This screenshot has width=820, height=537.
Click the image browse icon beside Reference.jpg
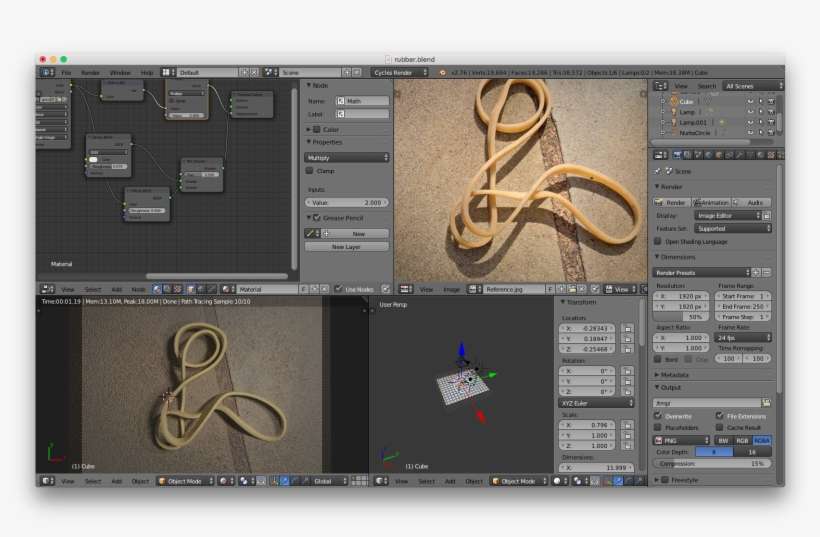click(474, 289)
